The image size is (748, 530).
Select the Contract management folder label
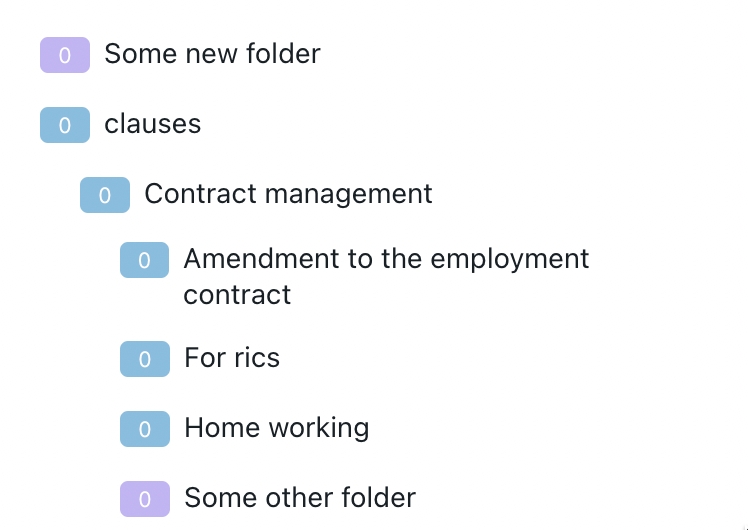(x=288, y=194)
